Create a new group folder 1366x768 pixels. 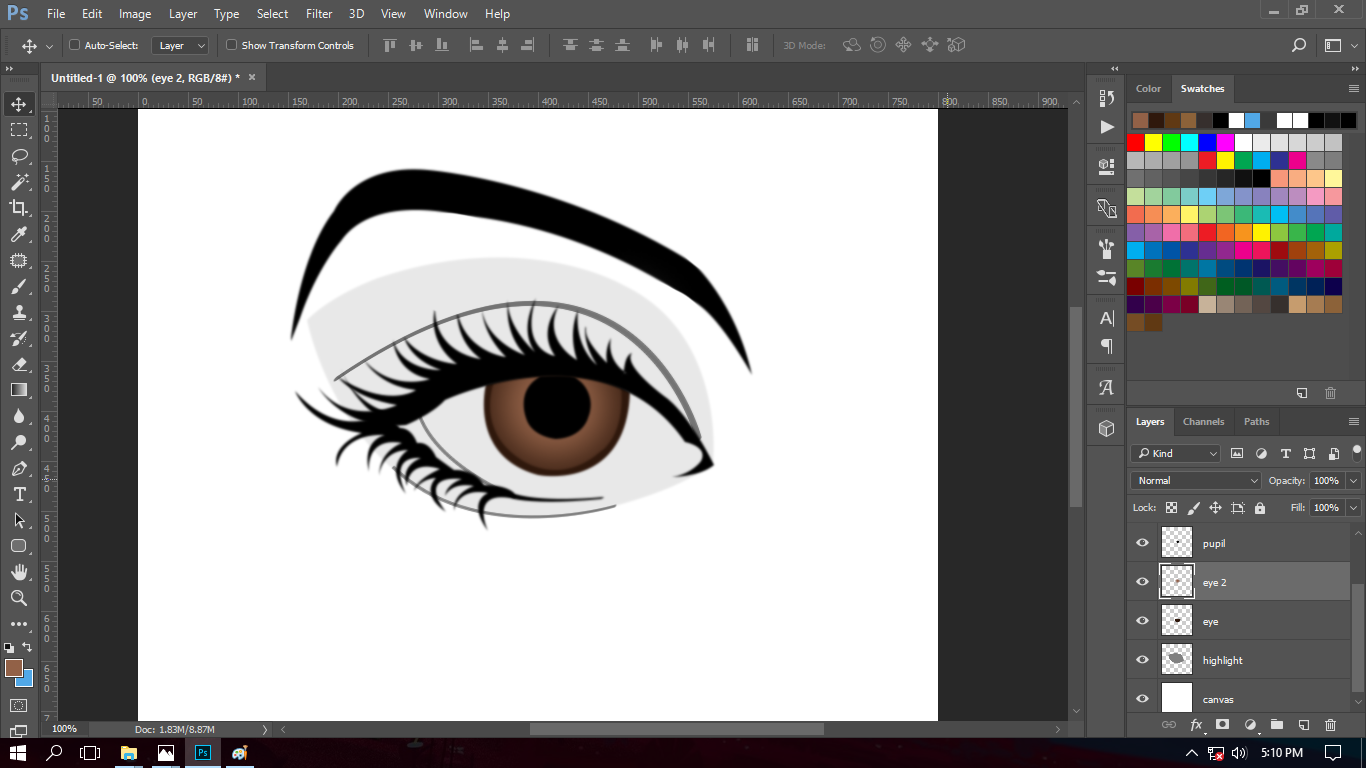pos(1276,725)
